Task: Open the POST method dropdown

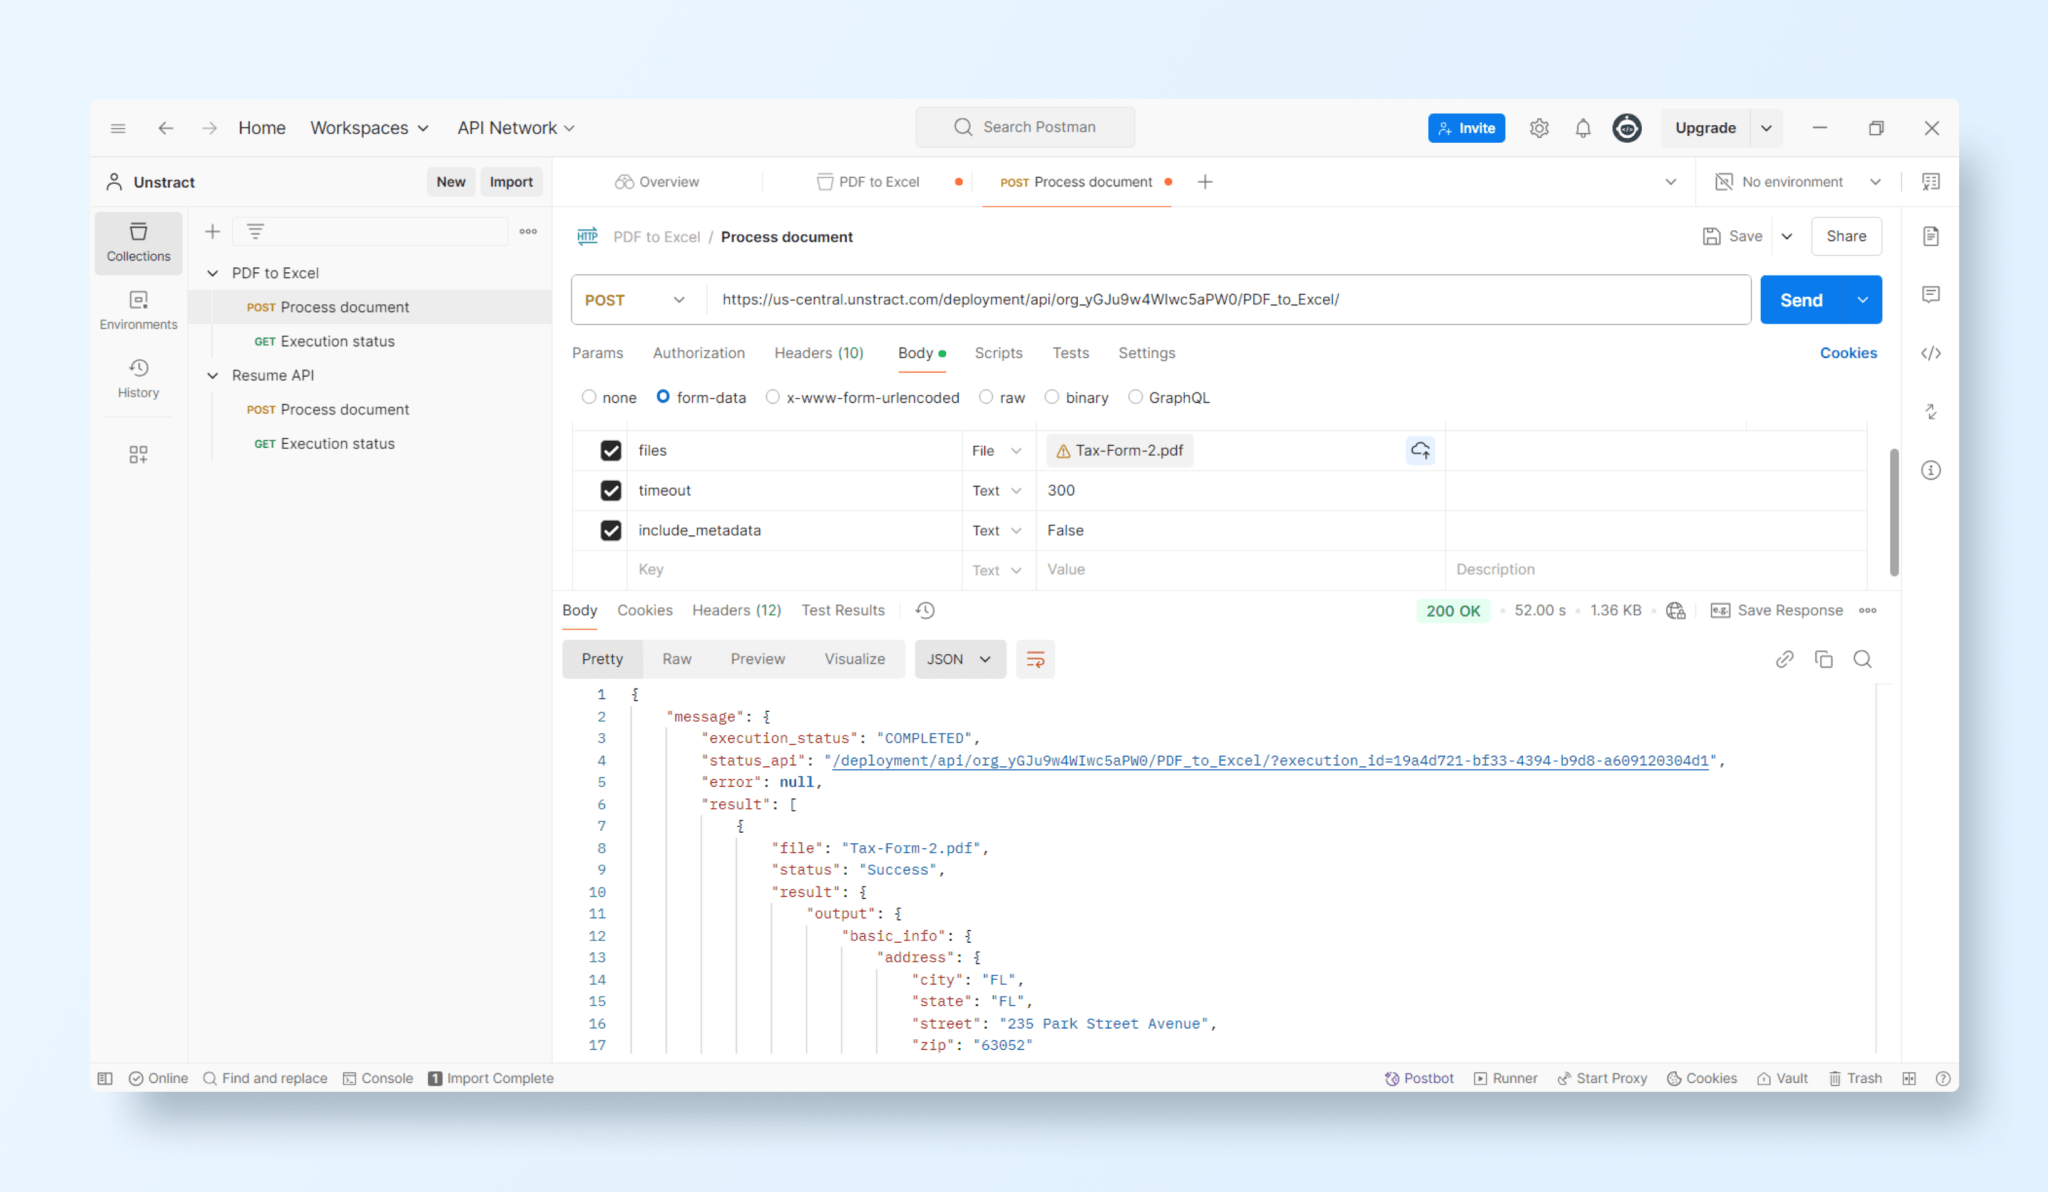Action: point(635,300)
